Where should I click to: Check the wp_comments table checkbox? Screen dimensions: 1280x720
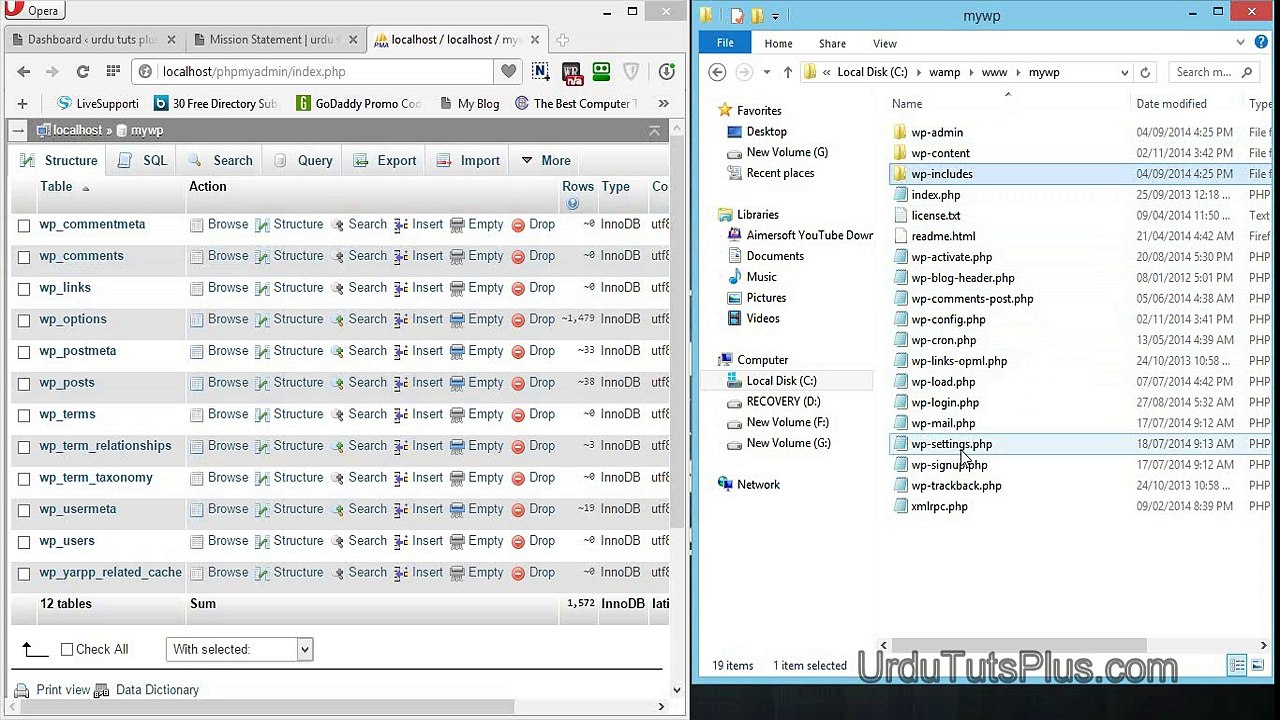tap(24, 257)
